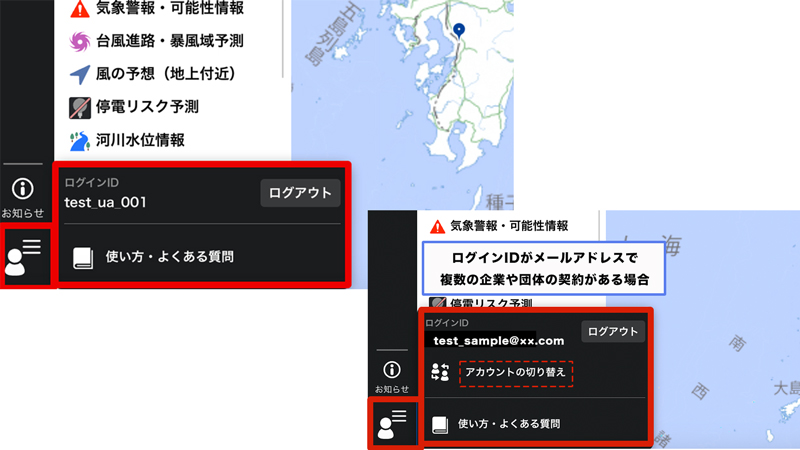
Task: Open 使い方・よくある質問 in right panel
Action: [509, 423]
